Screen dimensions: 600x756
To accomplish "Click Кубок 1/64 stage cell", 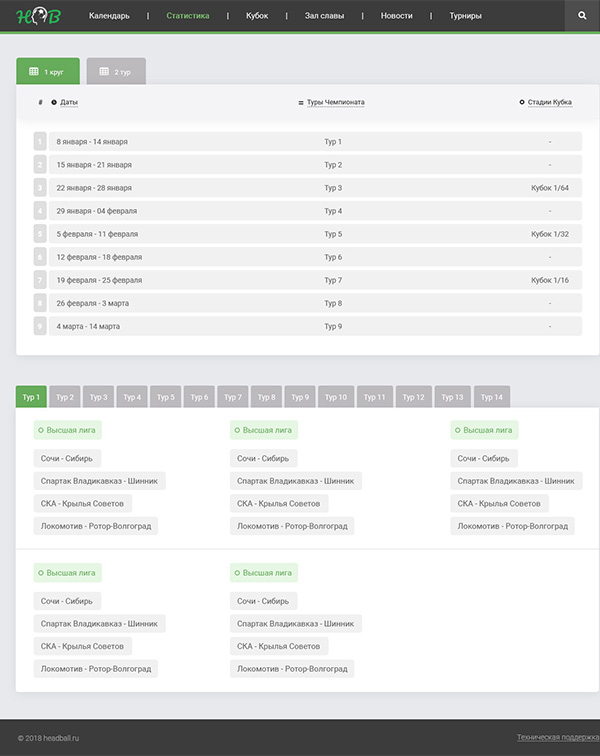I will [550, 188].
